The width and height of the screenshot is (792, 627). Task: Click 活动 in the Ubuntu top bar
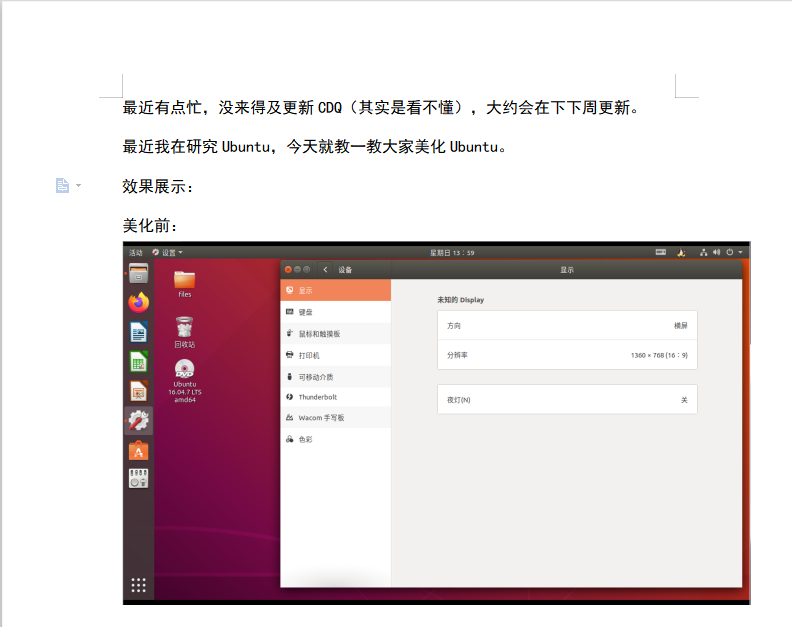tap(136, 253)
